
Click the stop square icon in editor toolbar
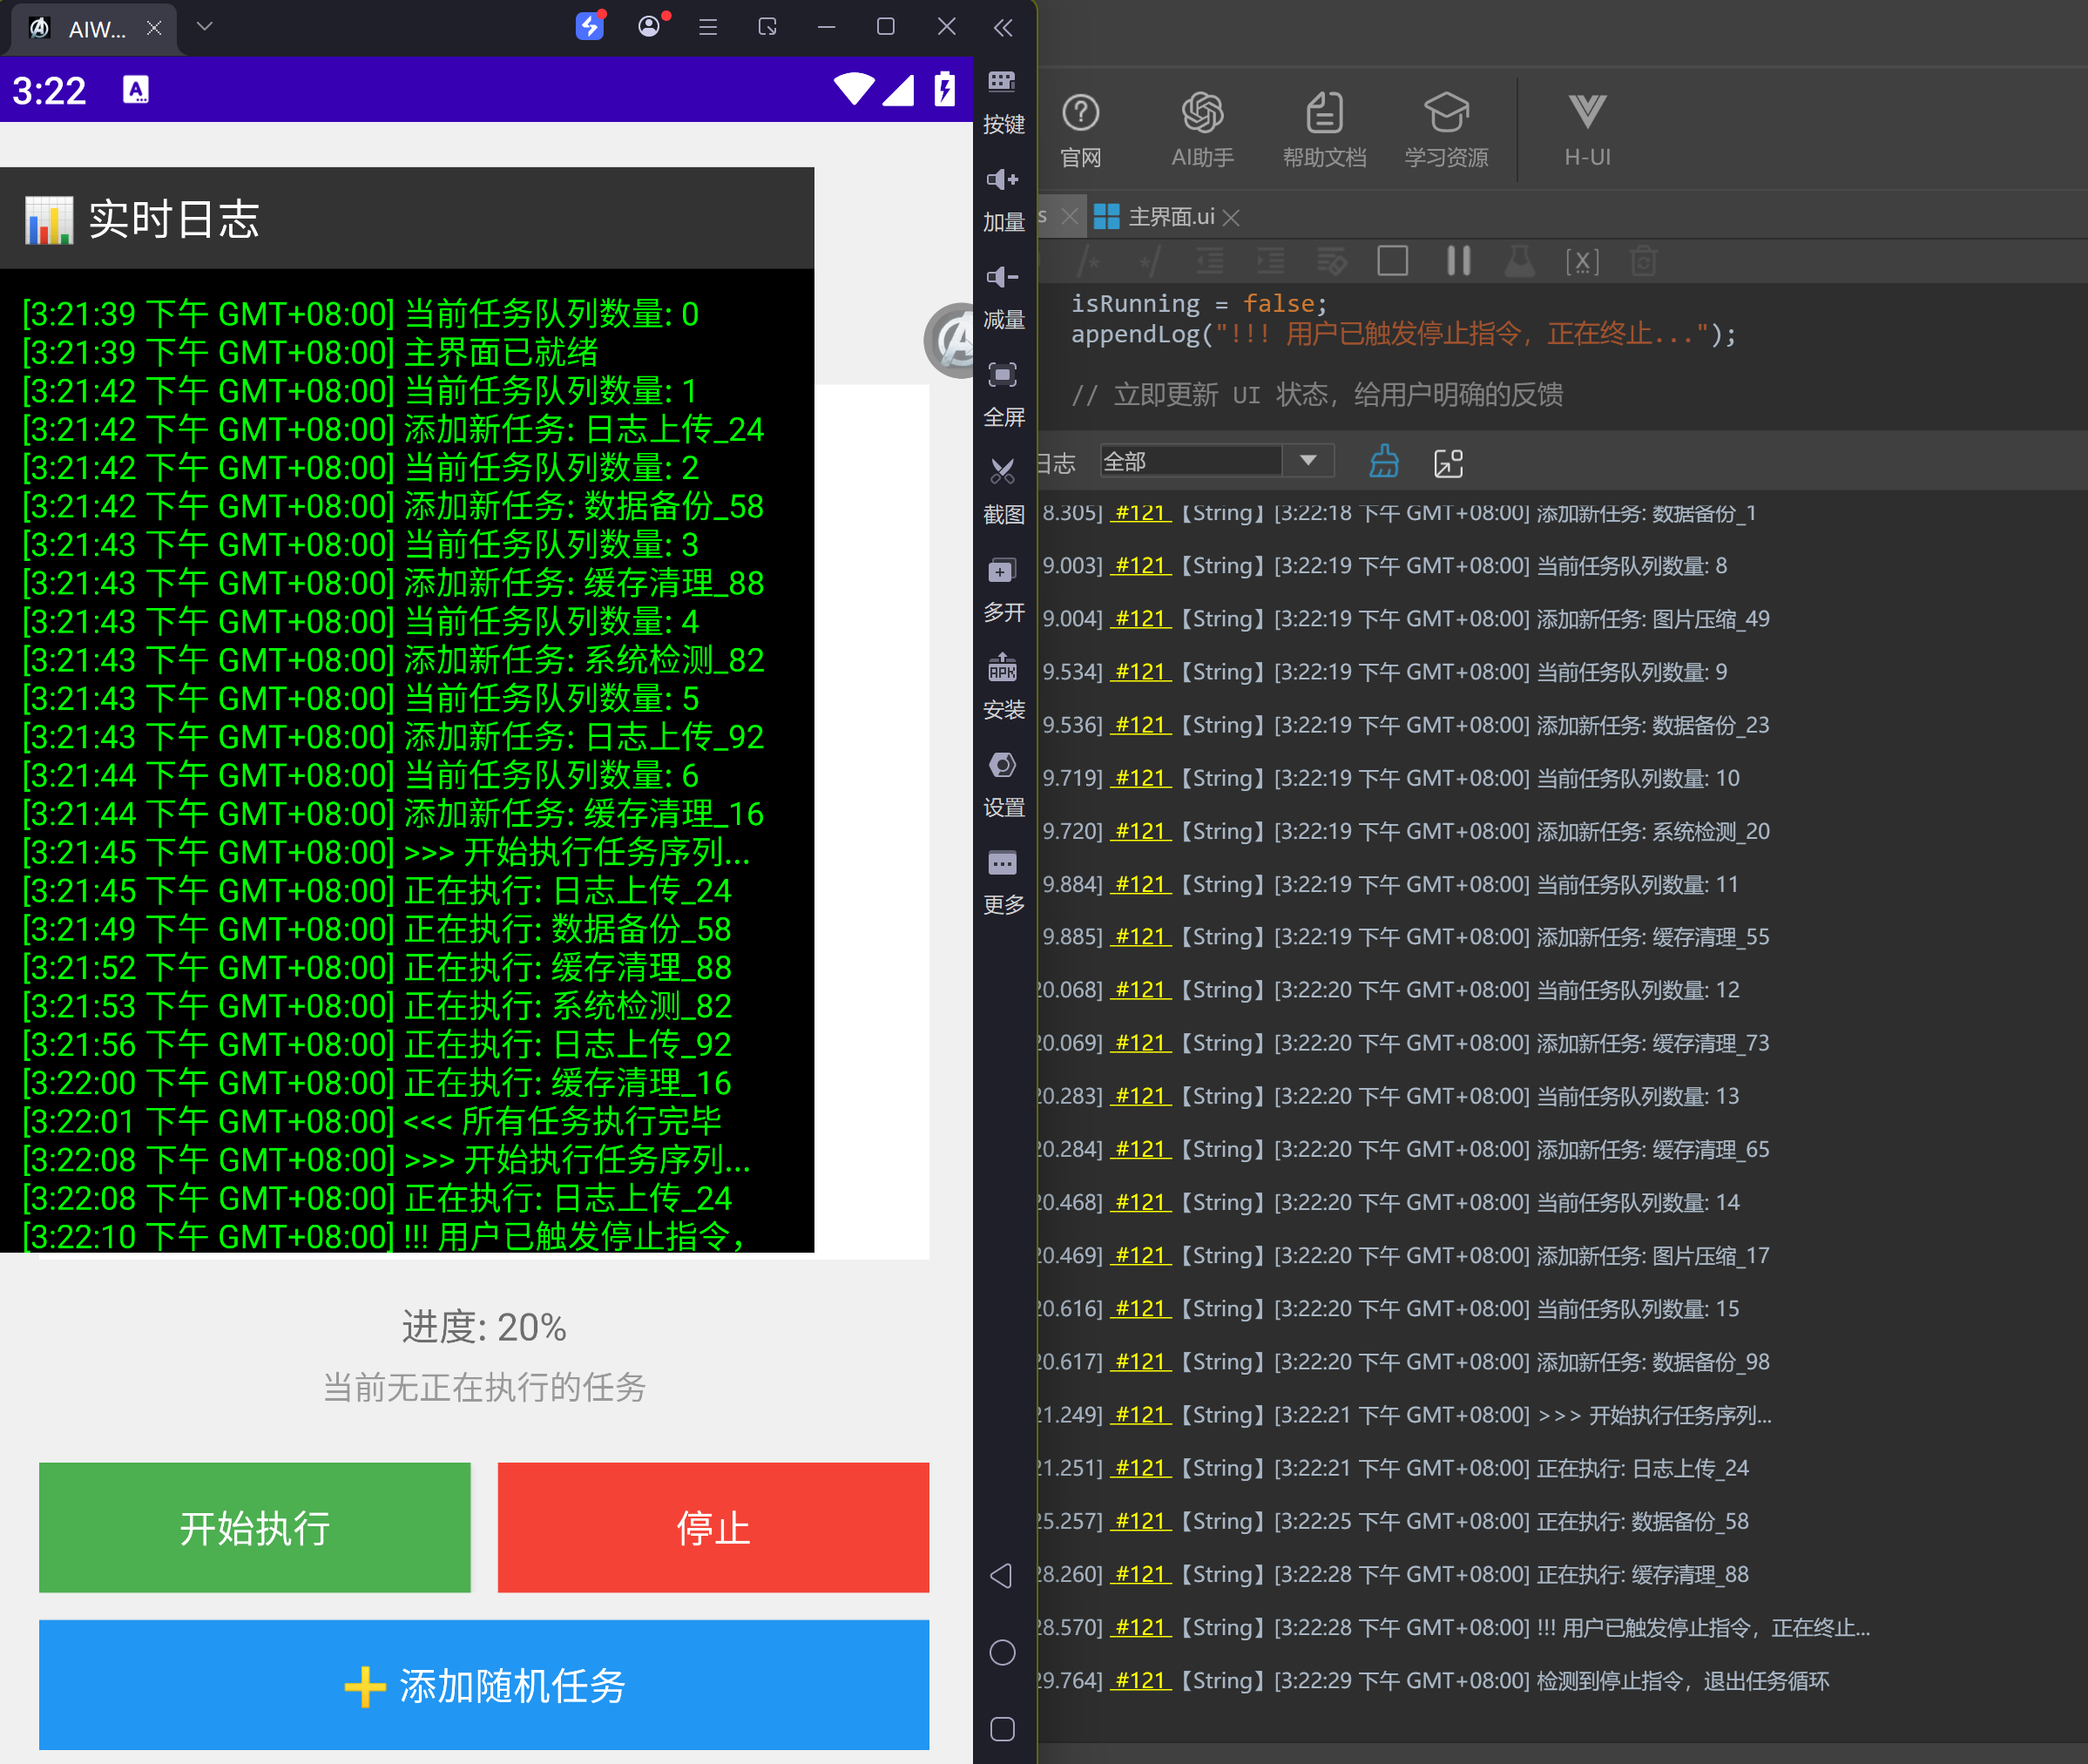click(x=1393, y=261)
